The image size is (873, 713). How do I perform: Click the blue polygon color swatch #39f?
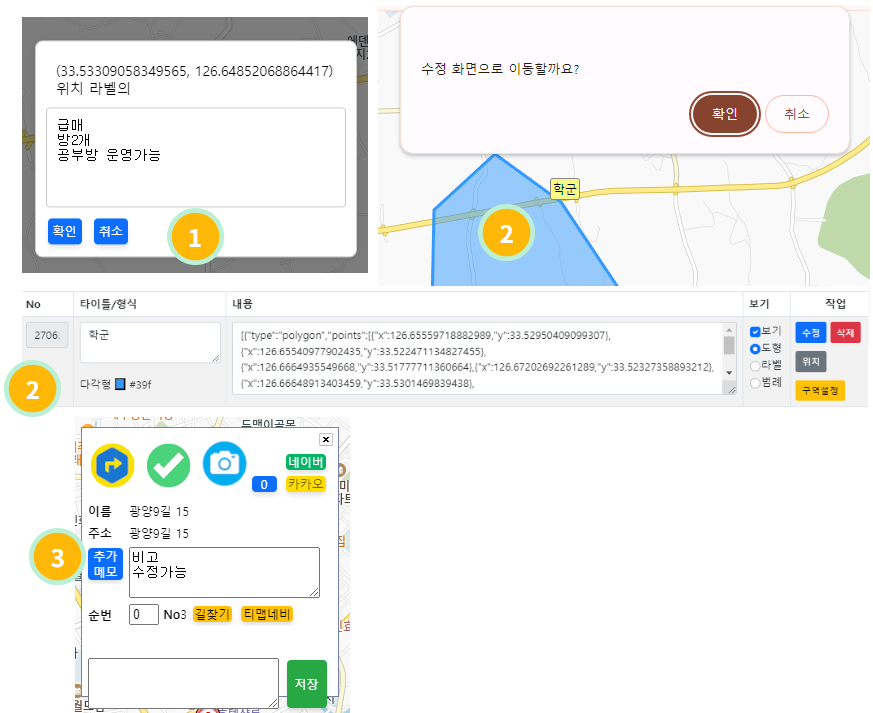point(119,383)
